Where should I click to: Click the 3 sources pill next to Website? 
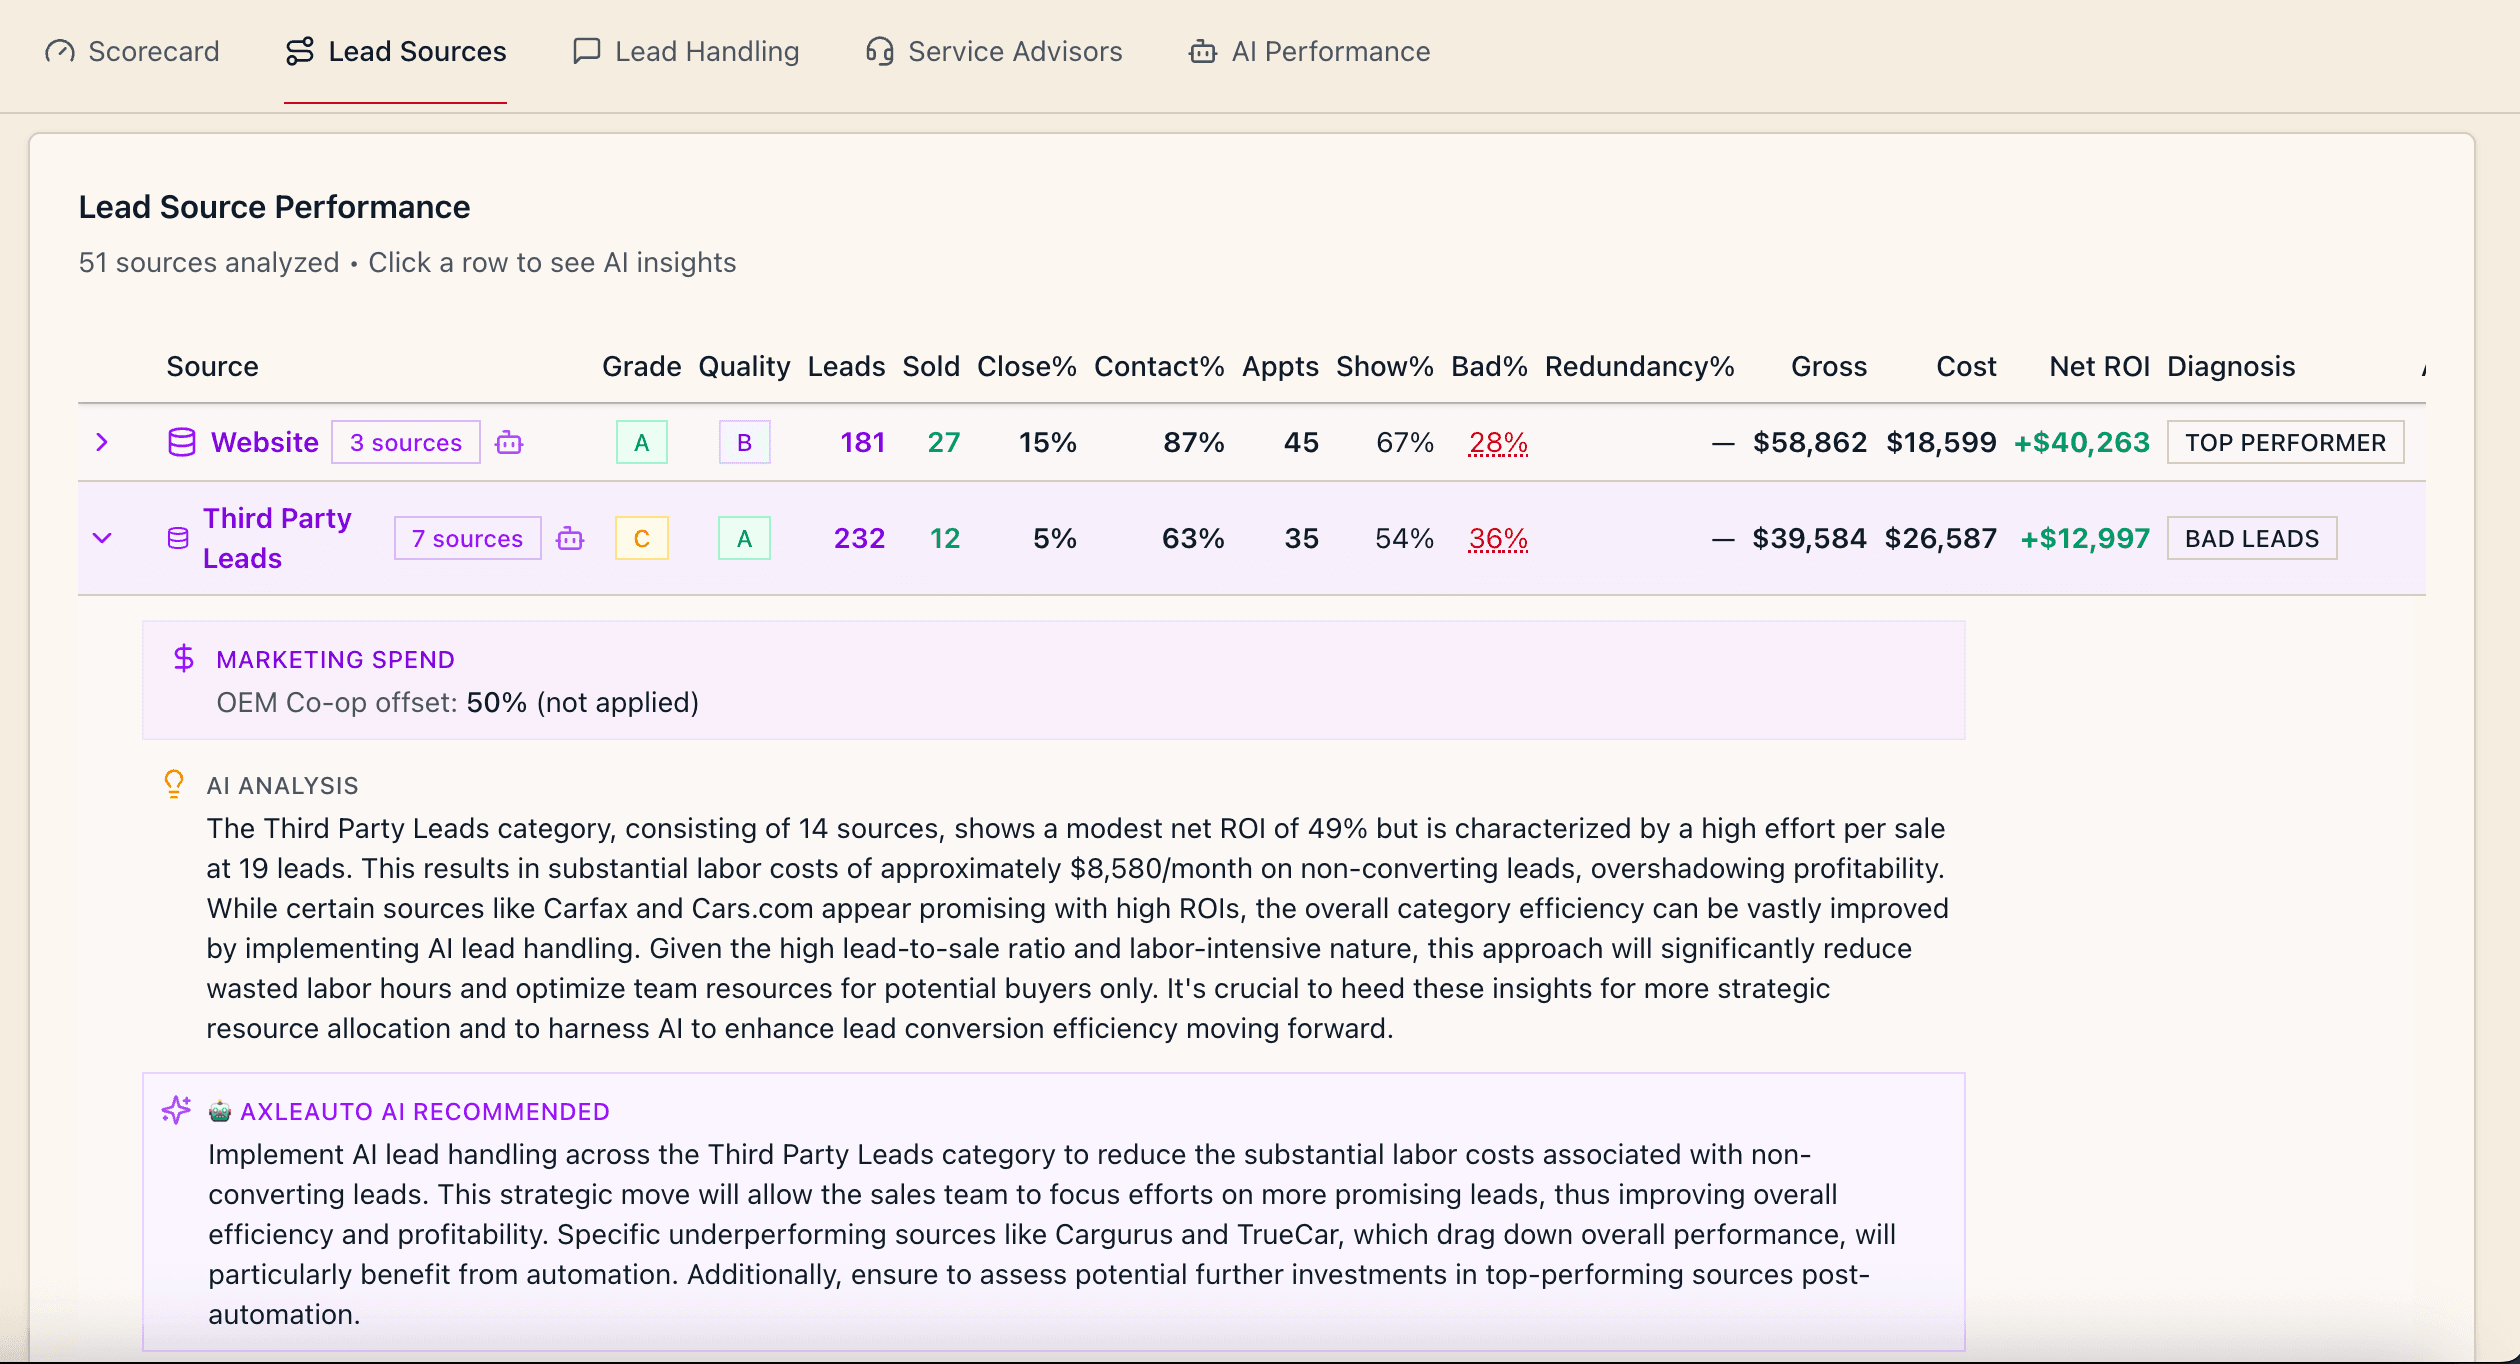coord(405,441)
